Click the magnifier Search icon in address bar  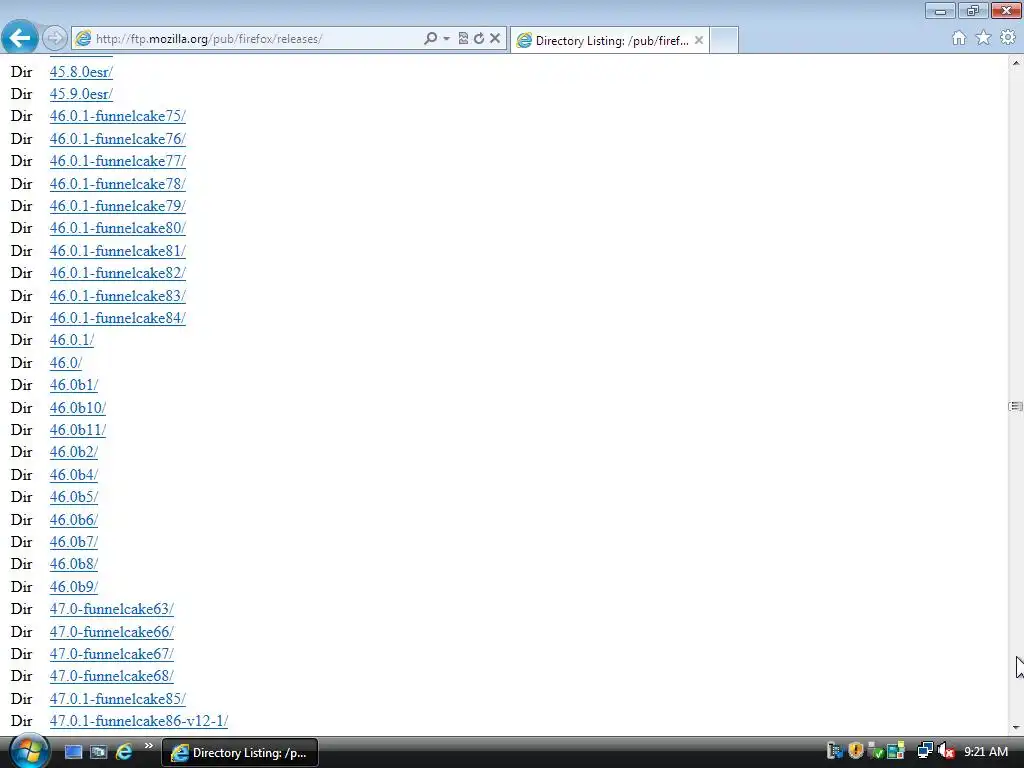tap(430, 39)
